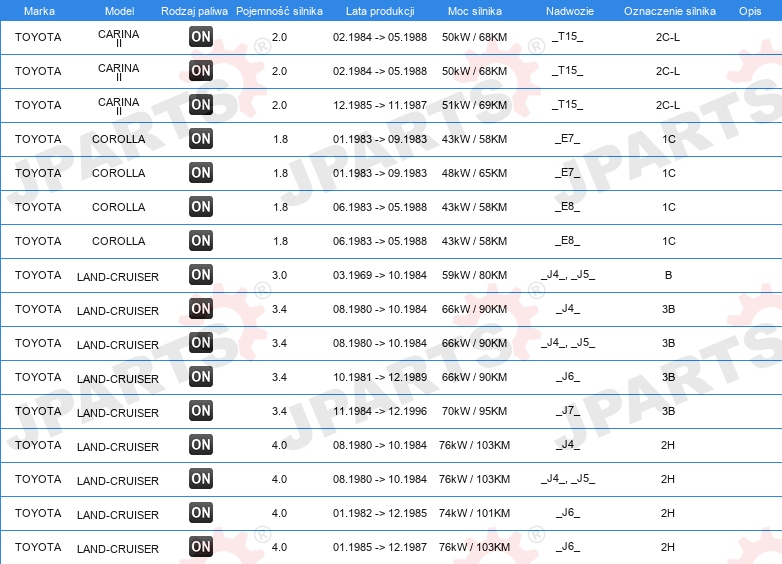
Task: Select the 12.1985 -> 11.1987 production dates cell
Action: (x=380, y=105)
